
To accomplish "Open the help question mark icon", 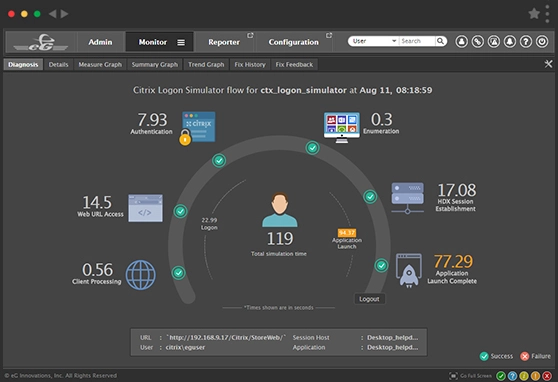I will click(526, 42).
